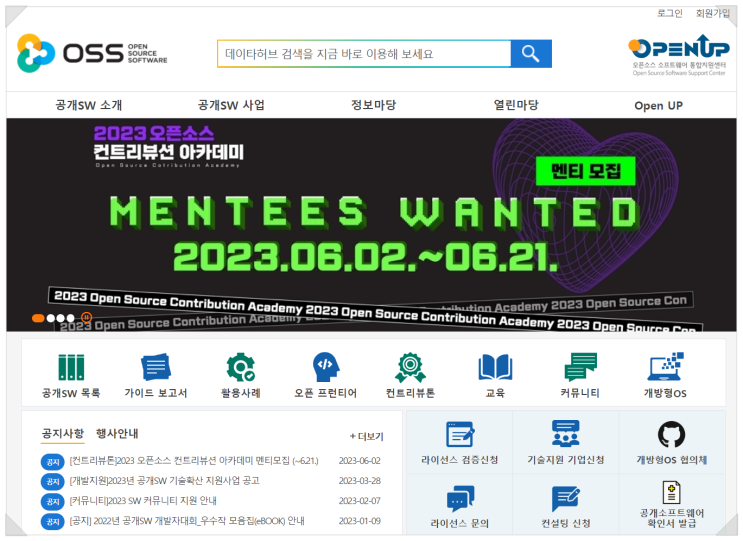Click the MENTEES WANTED banner image
Screen dimensions: 743x541
[372, 225]
